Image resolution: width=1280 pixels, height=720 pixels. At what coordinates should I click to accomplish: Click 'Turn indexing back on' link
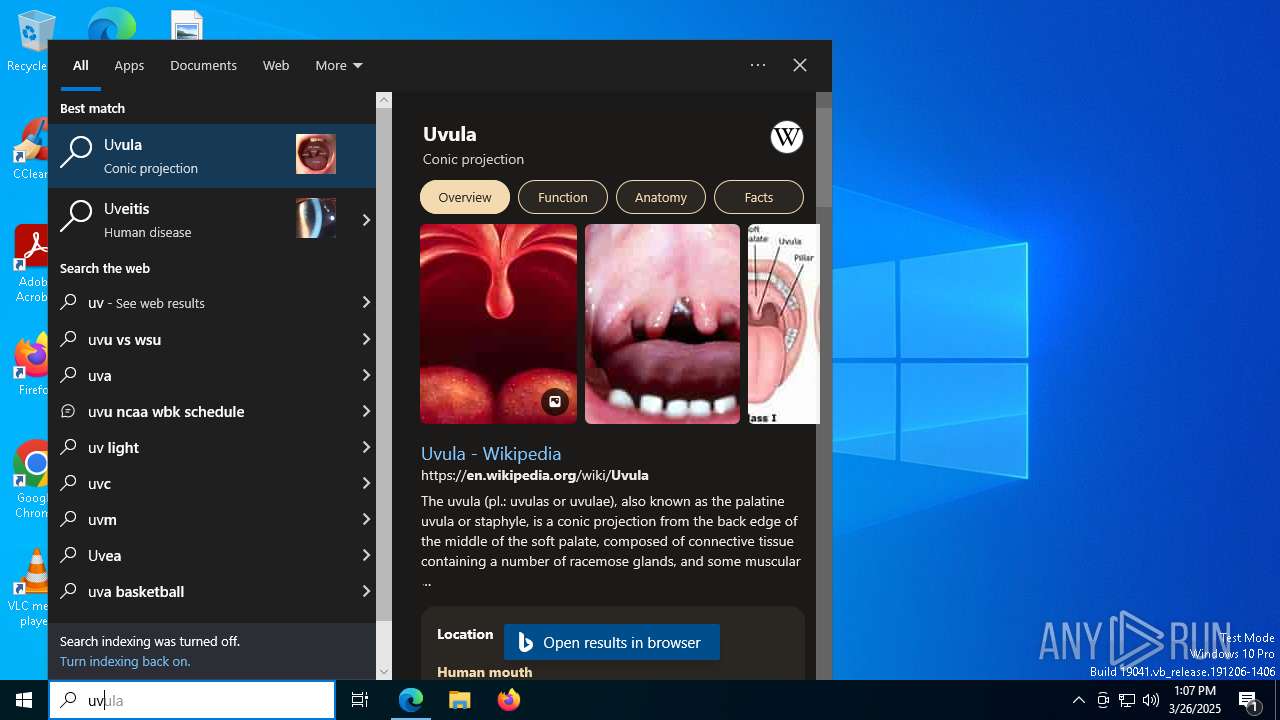point(125,661)
